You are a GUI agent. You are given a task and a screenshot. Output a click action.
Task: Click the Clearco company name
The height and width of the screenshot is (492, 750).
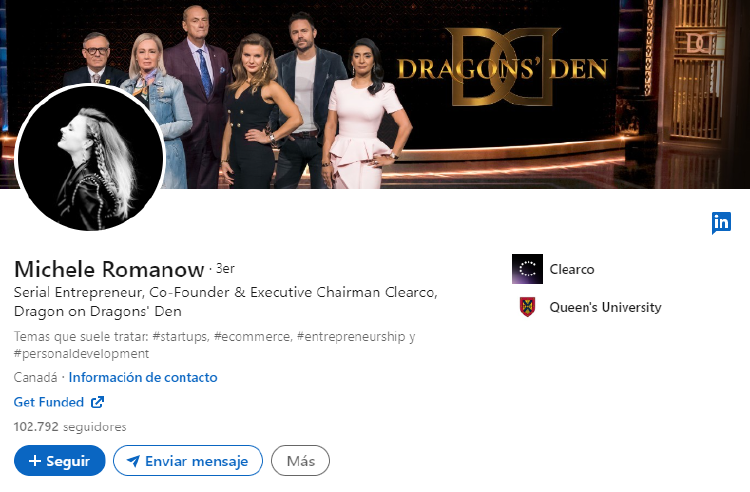tap(572, 269)
